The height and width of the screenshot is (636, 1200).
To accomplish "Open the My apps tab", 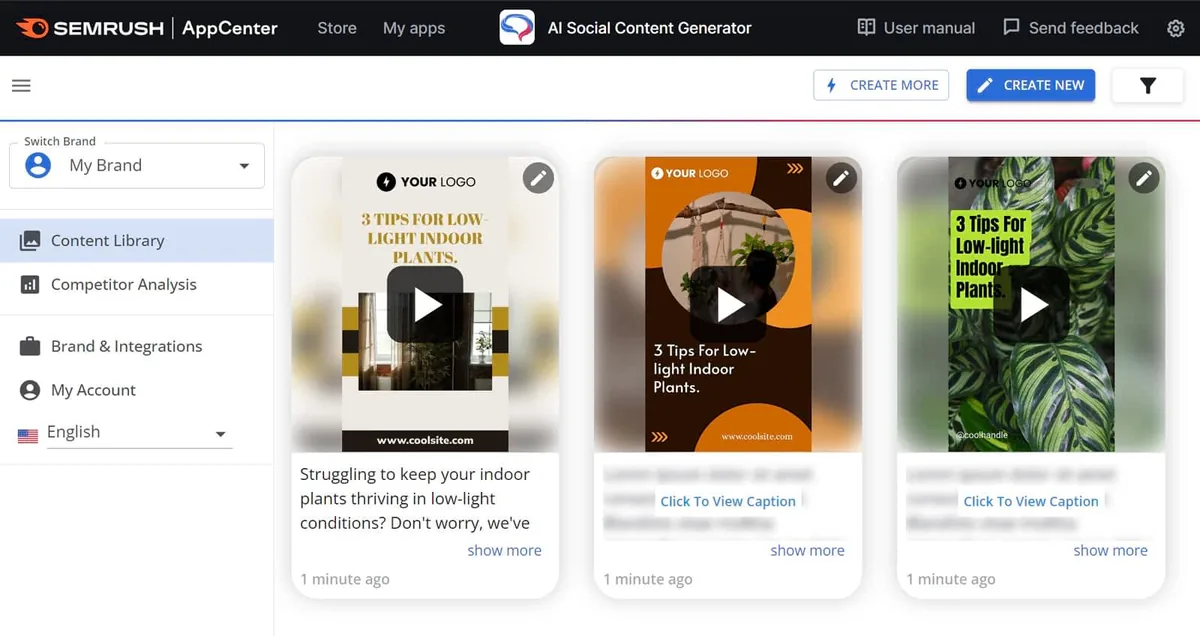I will [414, 28].
